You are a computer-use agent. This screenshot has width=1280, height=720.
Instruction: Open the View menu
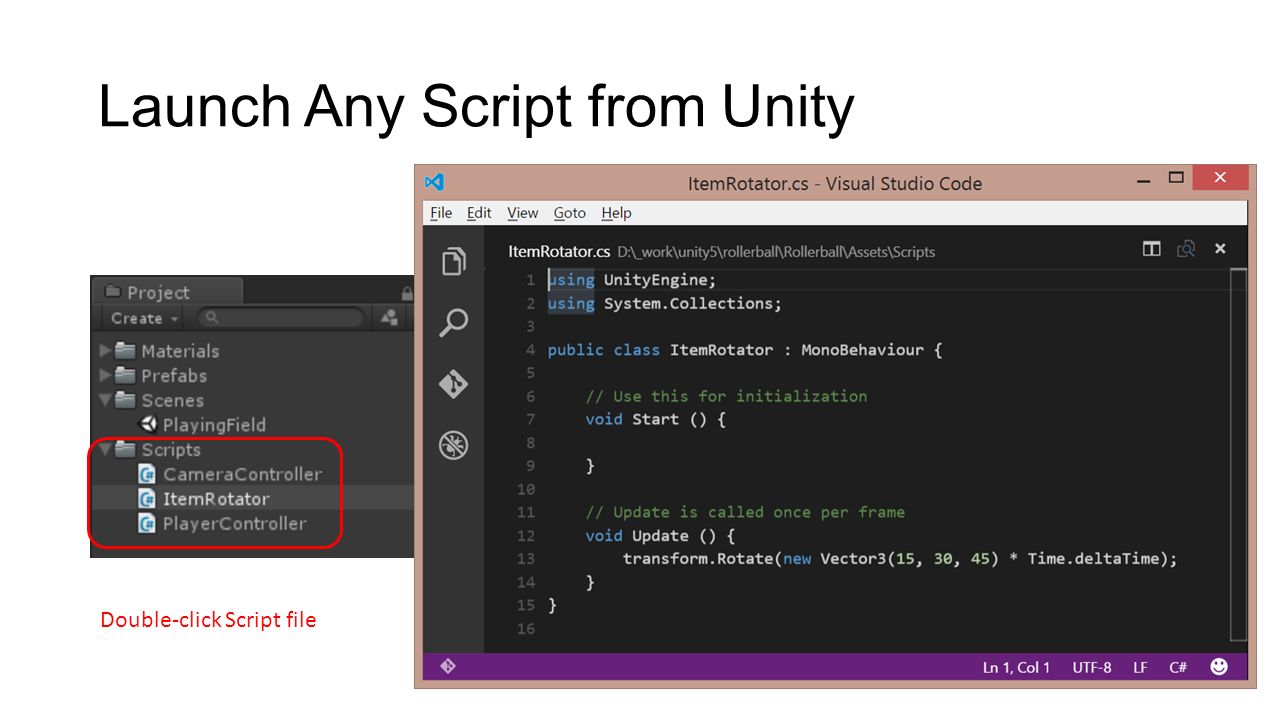(522, 213)
